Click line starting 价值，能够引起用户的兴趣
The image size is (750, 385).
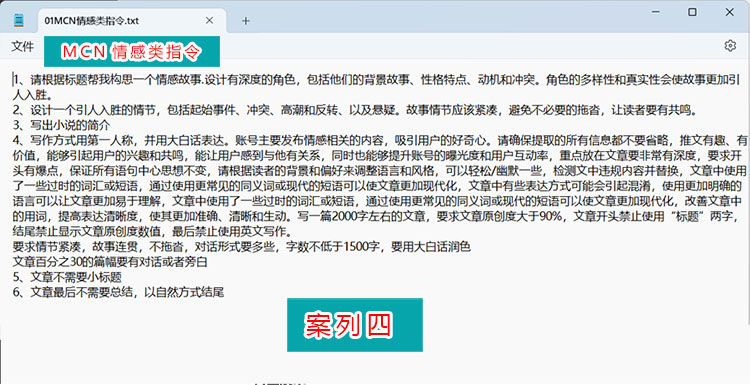377,156
